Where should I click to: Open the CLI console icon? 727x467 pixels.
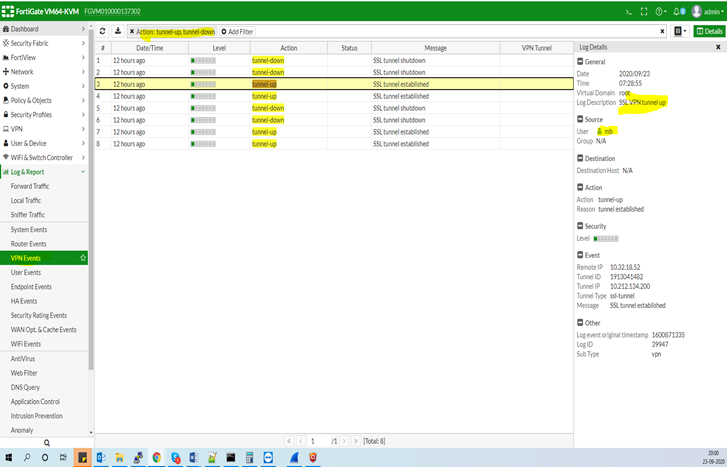click(x=627, y=11)
